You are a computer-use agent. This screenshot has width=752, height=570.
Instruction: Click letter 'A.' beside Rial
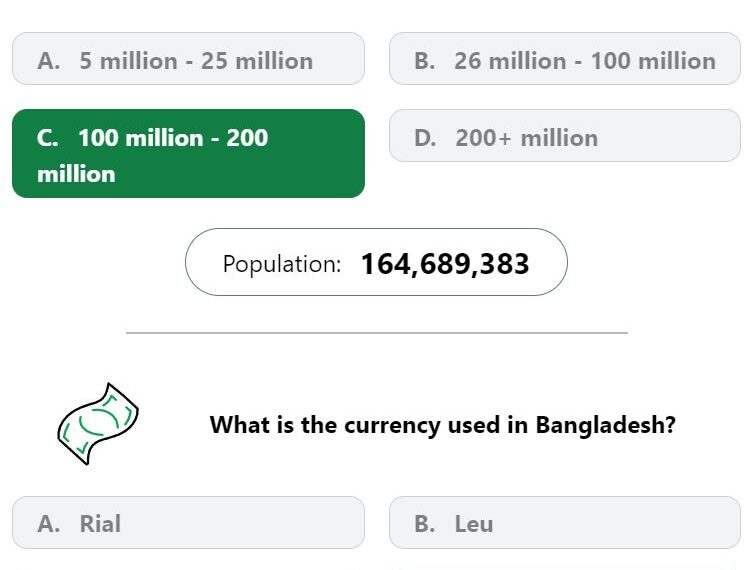(49, 523)
